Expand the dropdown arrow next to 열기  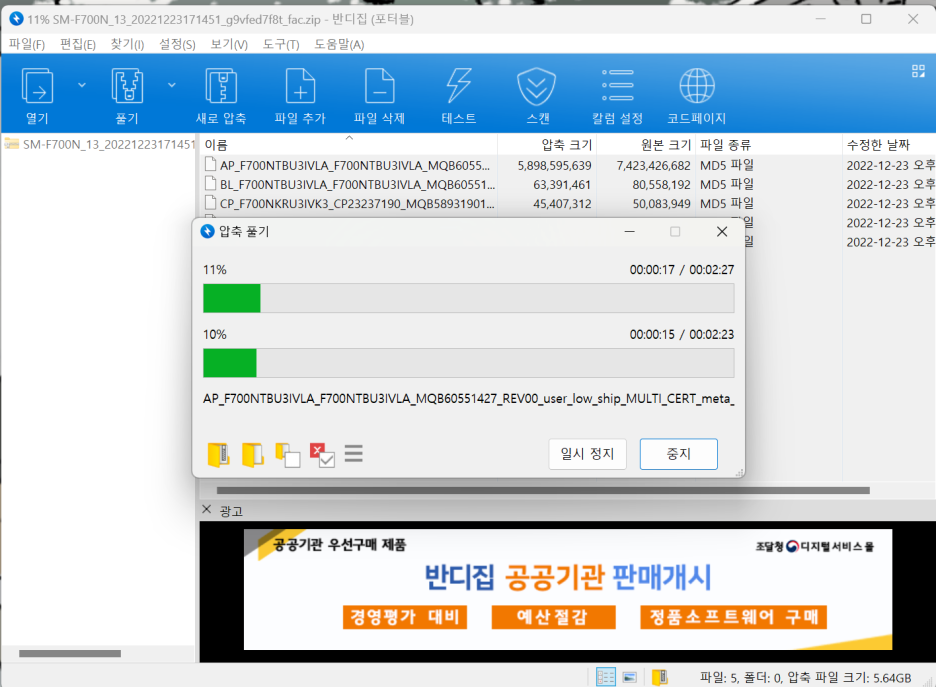coord(82,85)
